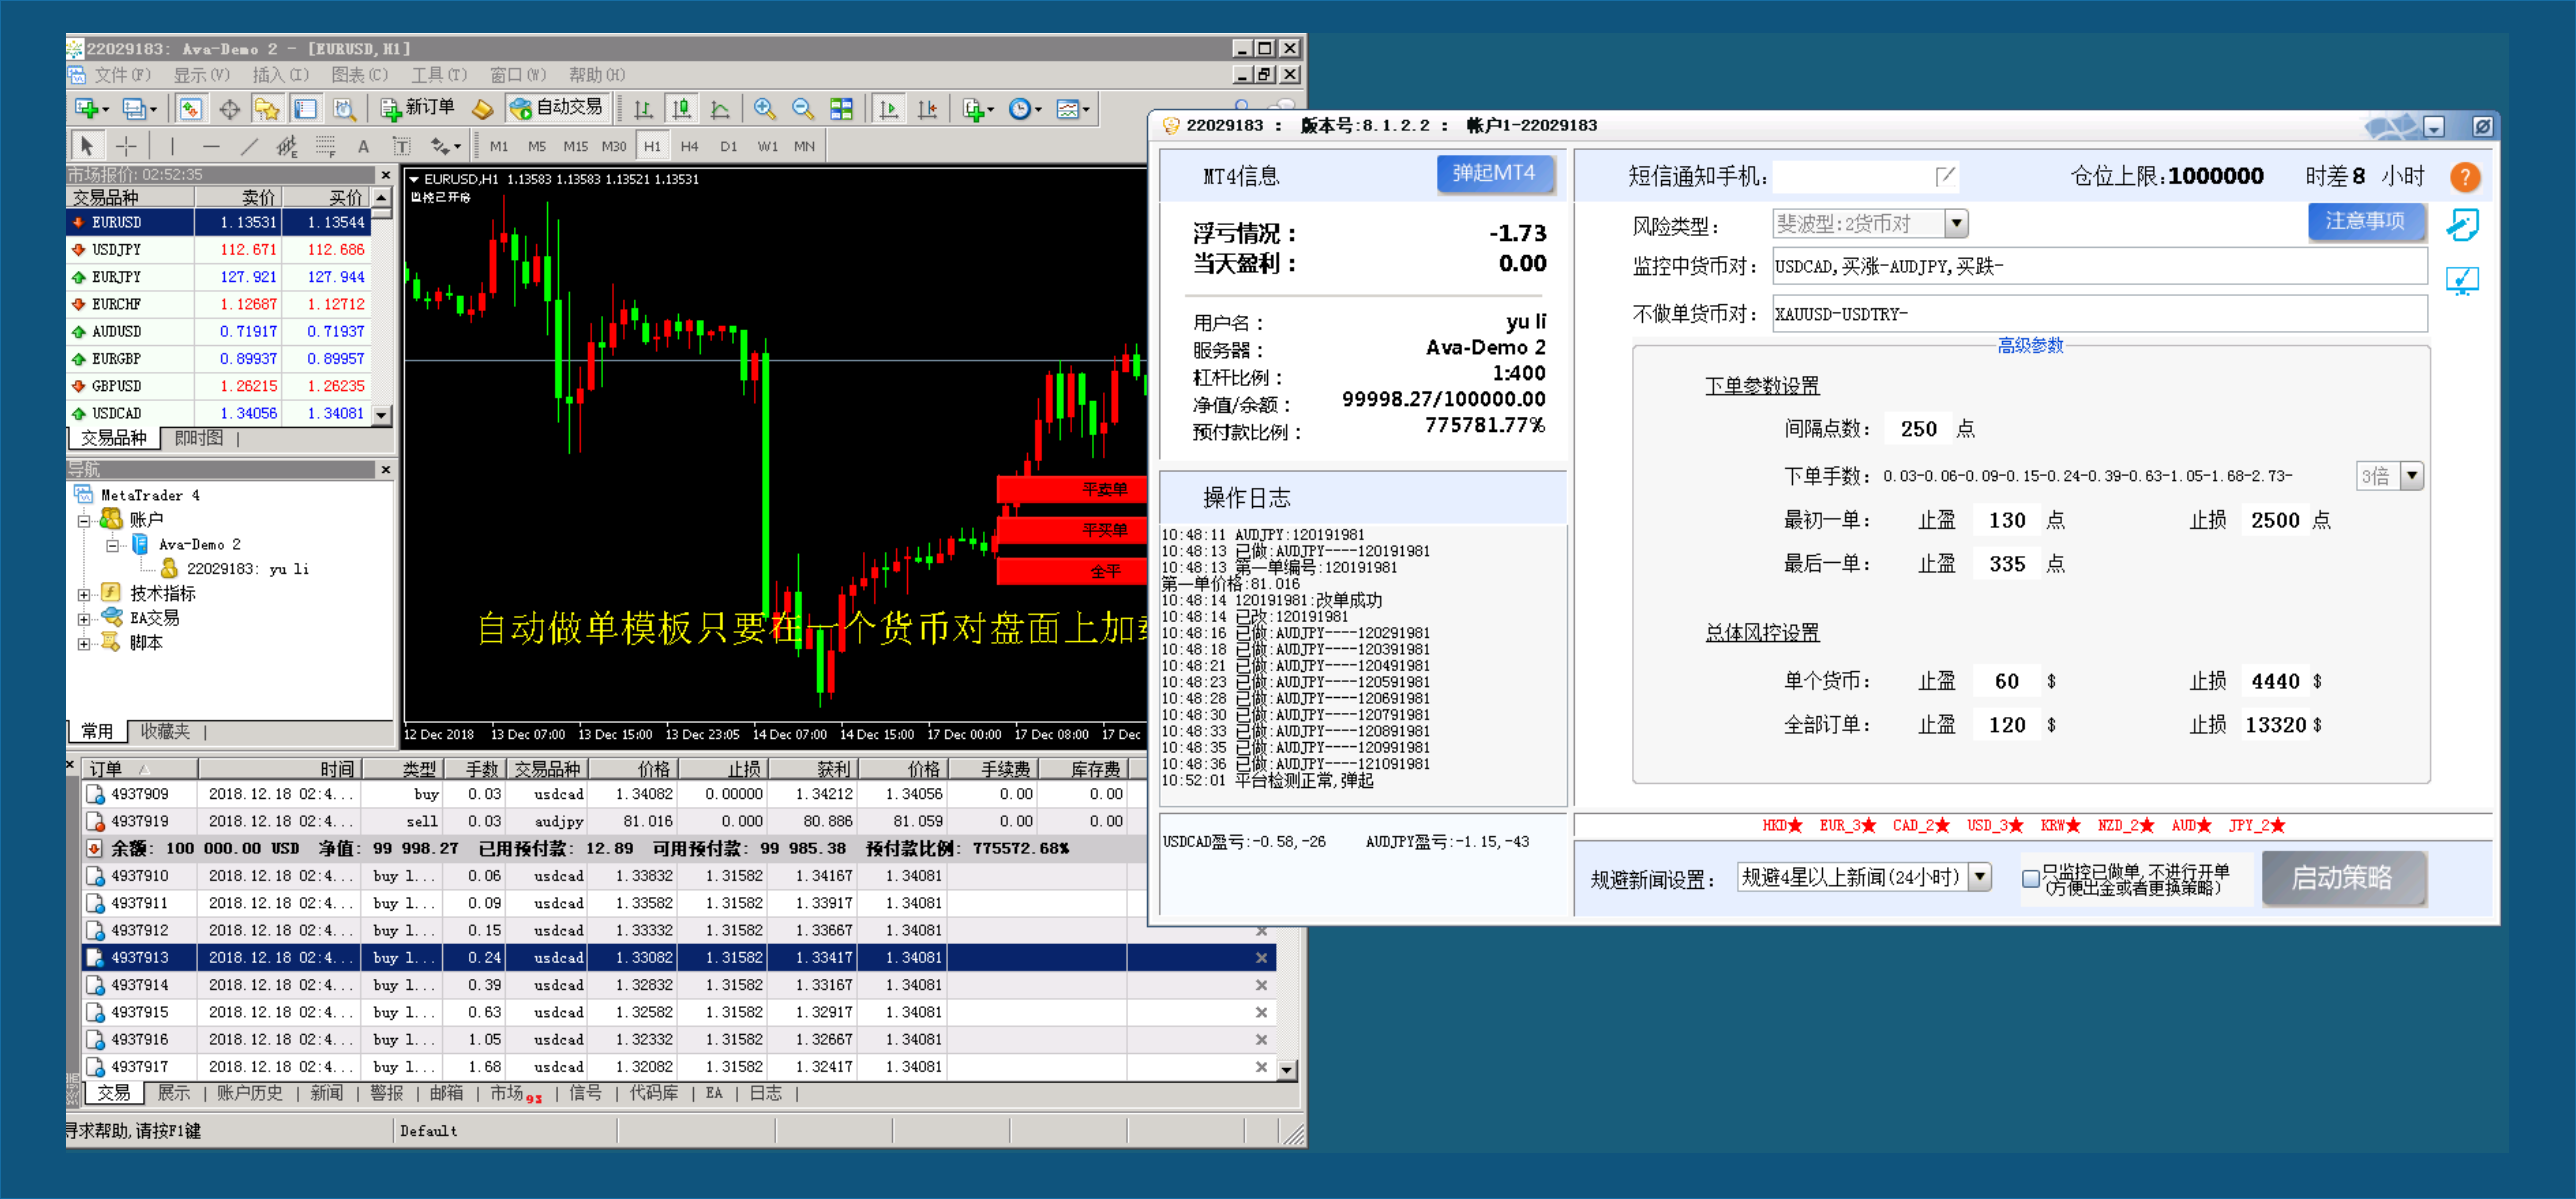Image resolution: width=2576 pixels, height=1199 pixels.
Task: Click the blue monitor check icon
Action: pos(2462,280)
